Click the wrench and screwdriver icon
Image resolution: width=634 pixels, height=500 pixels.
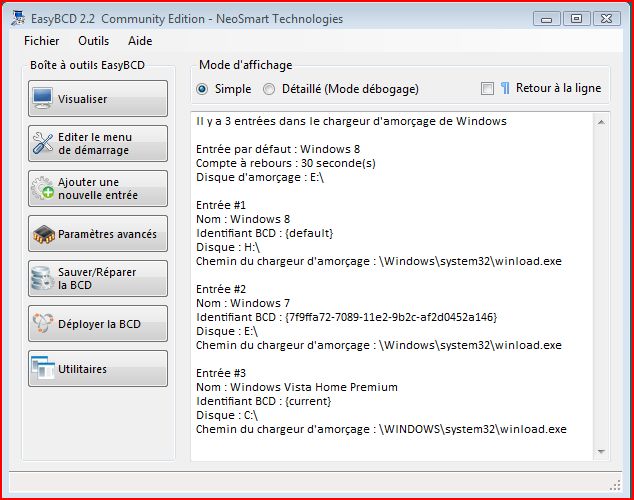pyautogui.click(x=43, y=143)
